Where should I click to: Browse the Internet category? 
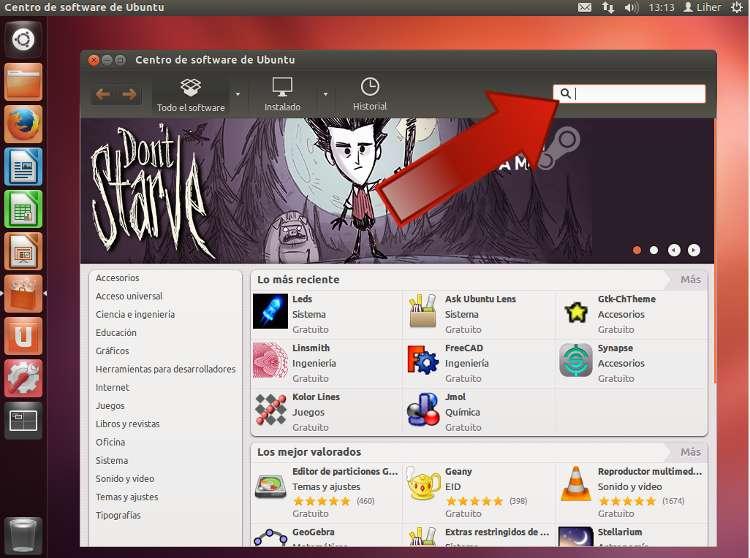click(112, 387)
